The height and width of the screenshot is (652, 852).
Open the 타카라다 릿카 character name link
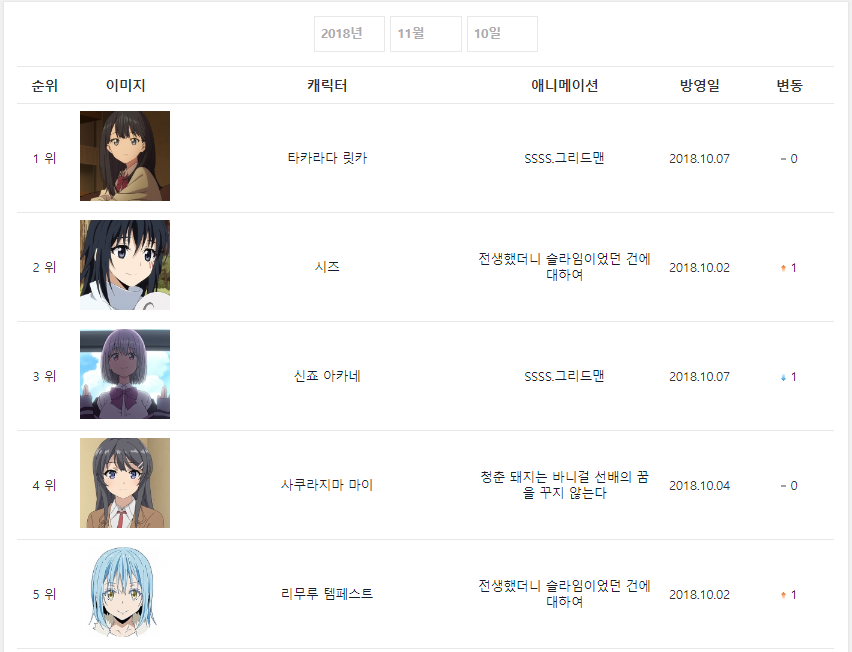[x=327, y=158]
